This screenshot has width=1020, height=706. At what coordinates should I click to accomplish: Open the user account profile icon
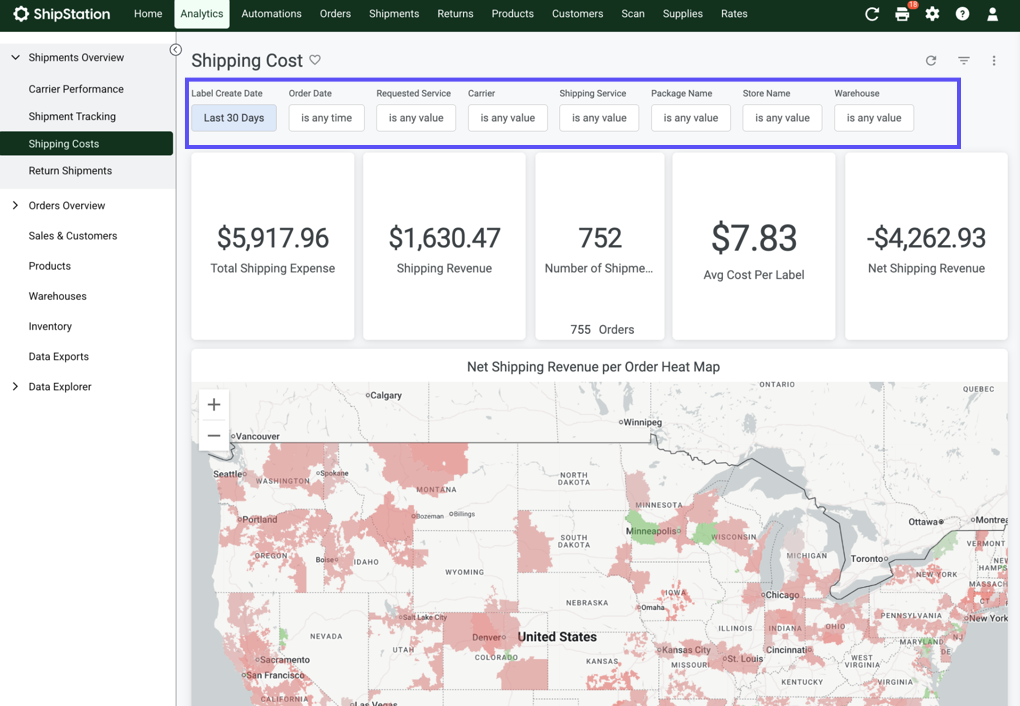(992, 14)
